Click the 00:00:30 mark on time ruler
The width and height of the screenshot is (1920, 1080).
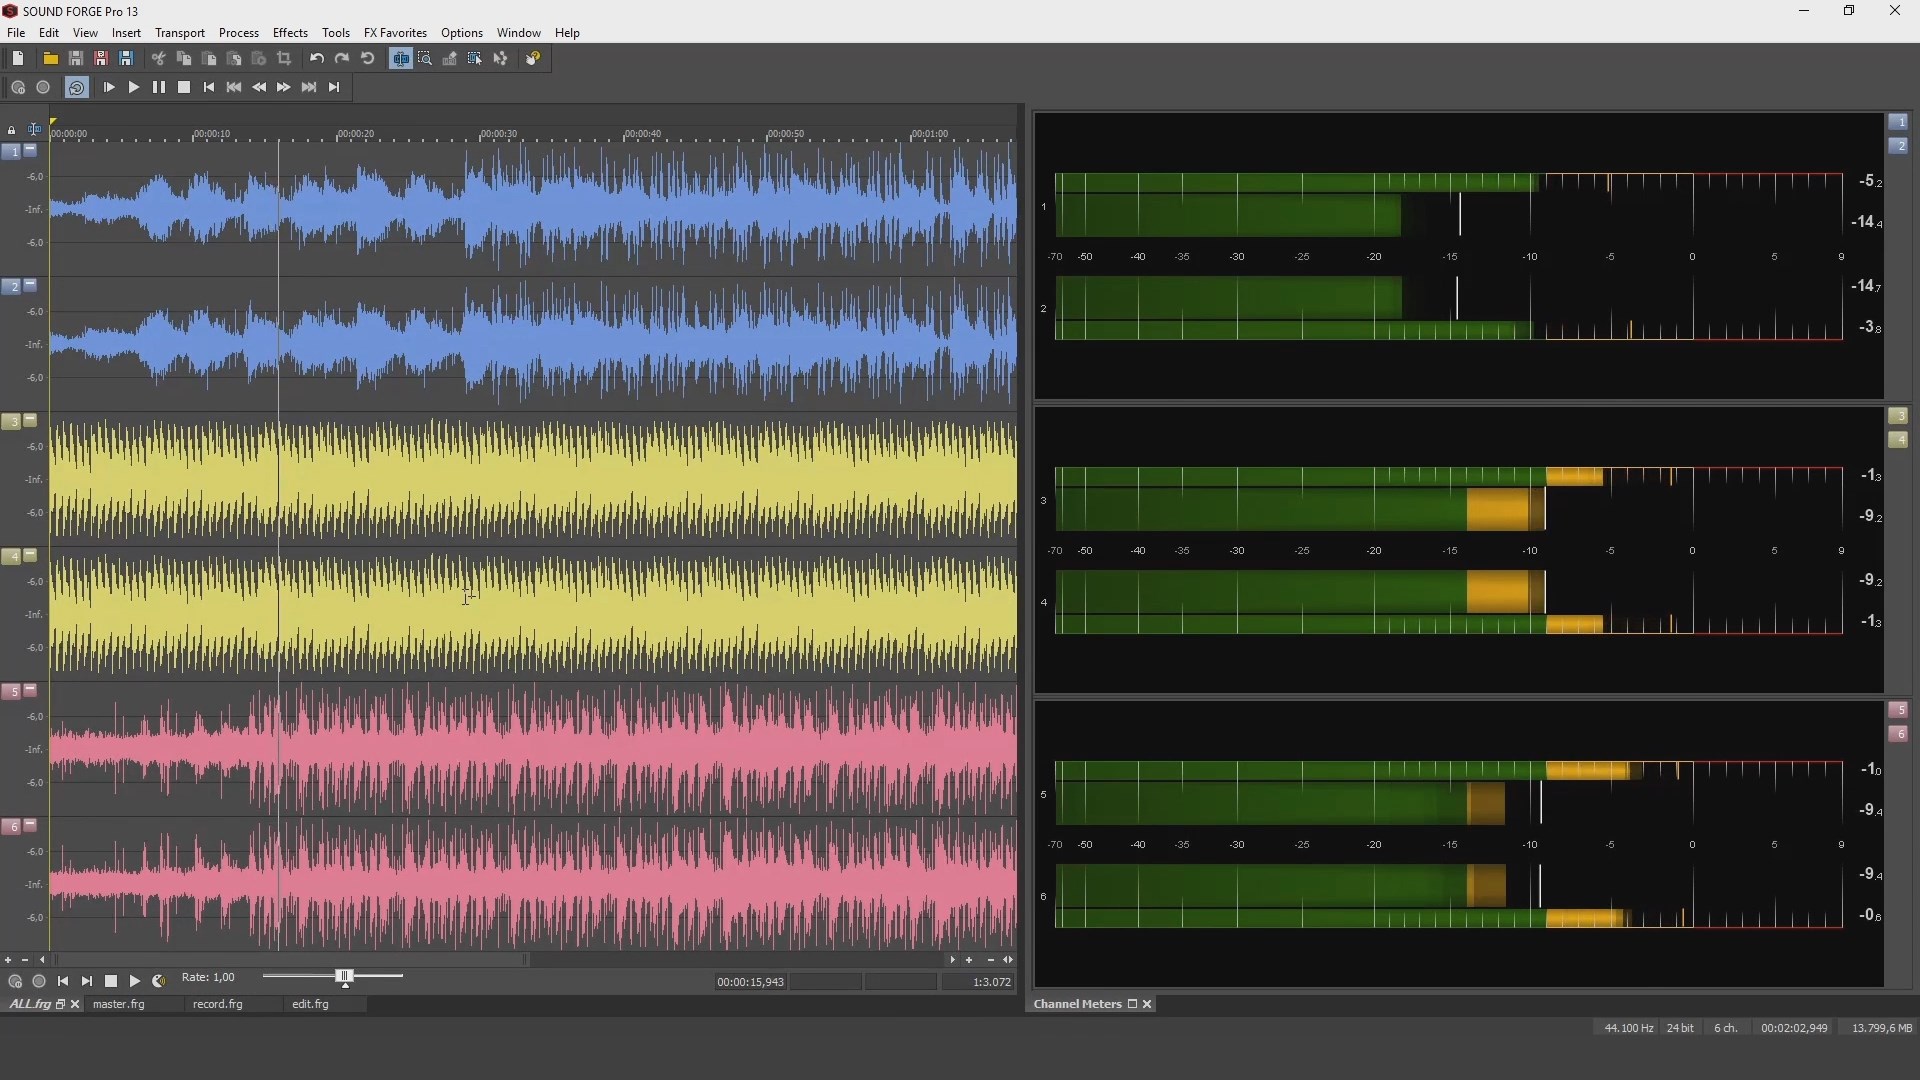pyautogui.click(x=498, y=134)
